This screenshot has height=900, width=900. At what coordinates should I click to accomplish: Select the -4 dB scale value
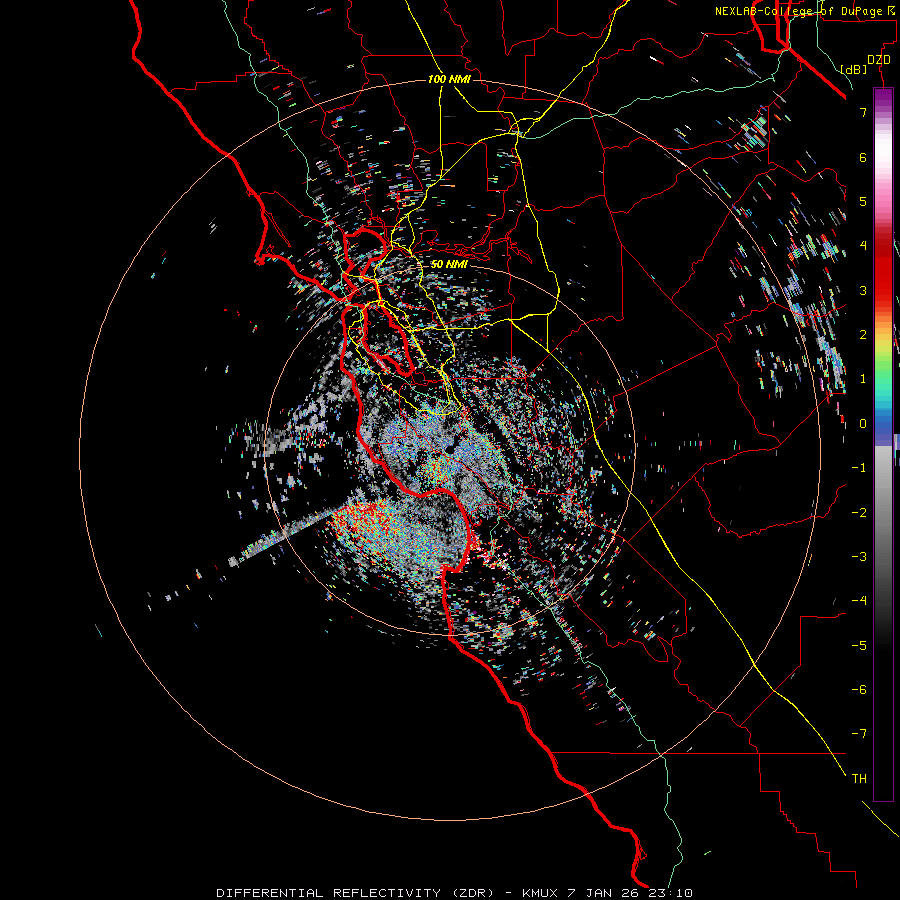tap(859, 601)
